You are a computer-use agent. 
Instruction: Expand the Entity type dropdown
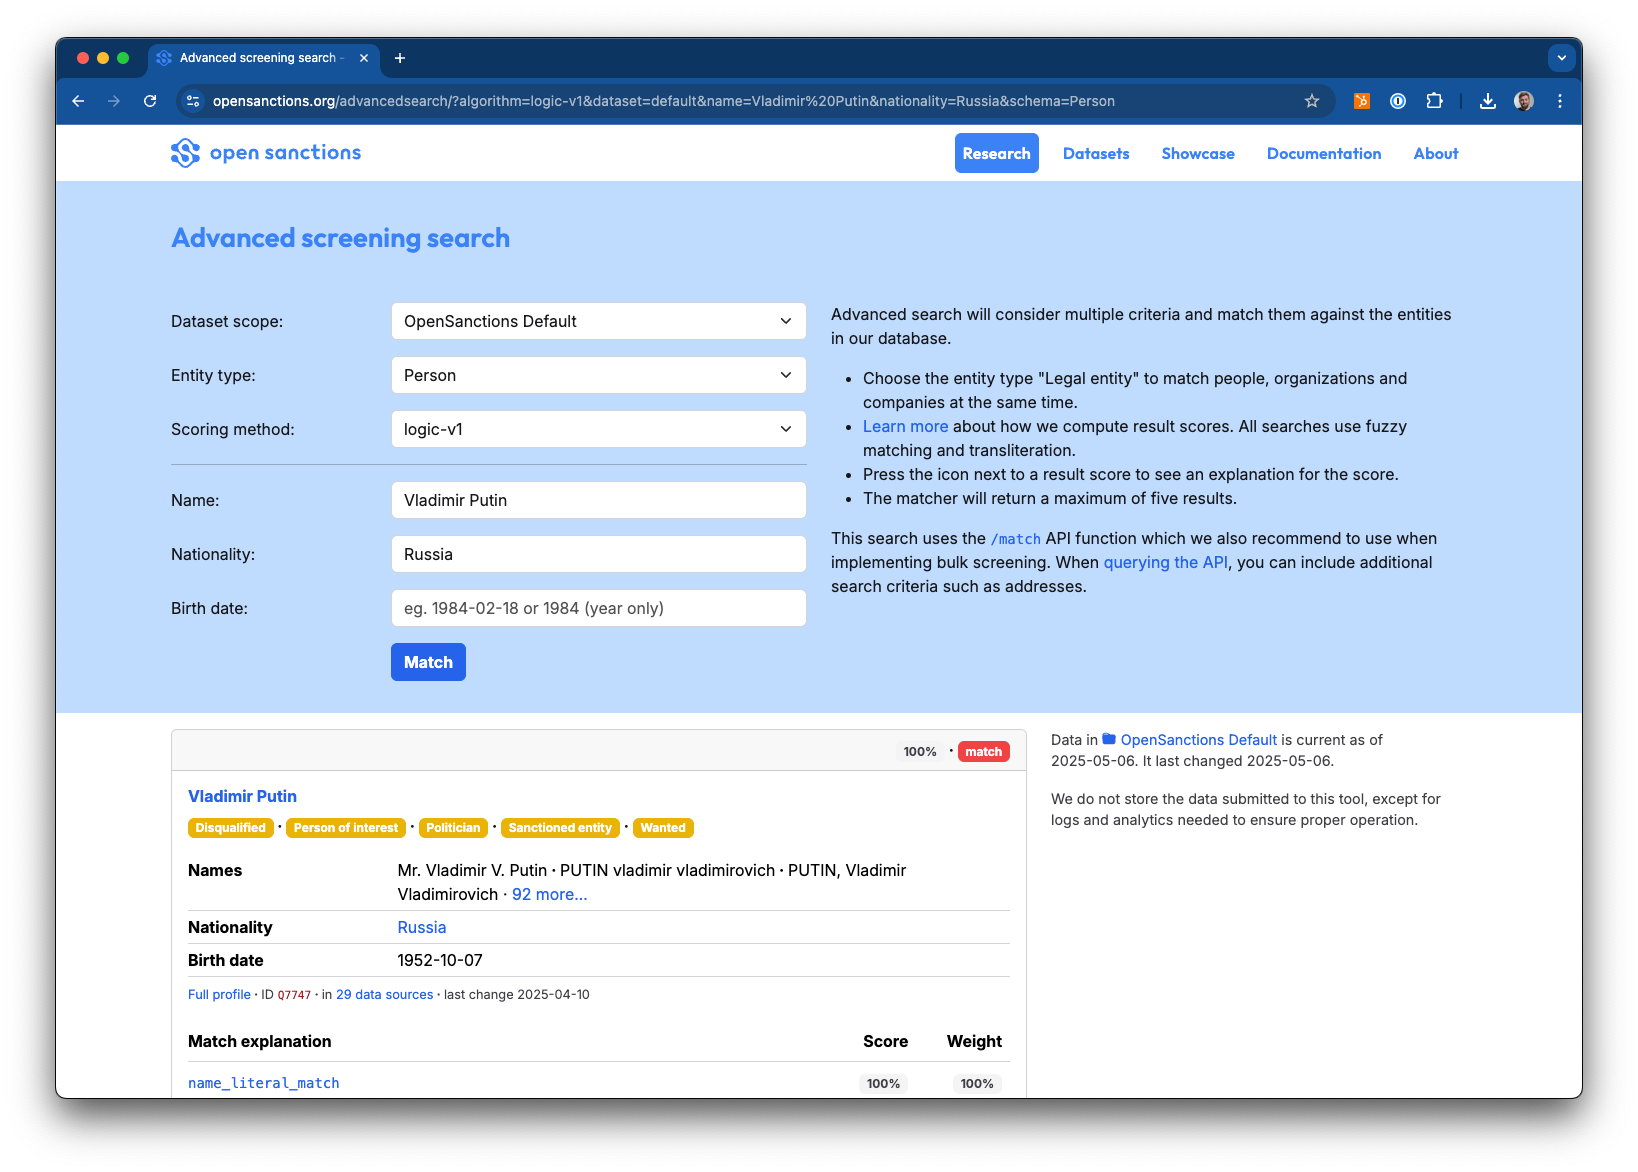click(x=598, y=375)
